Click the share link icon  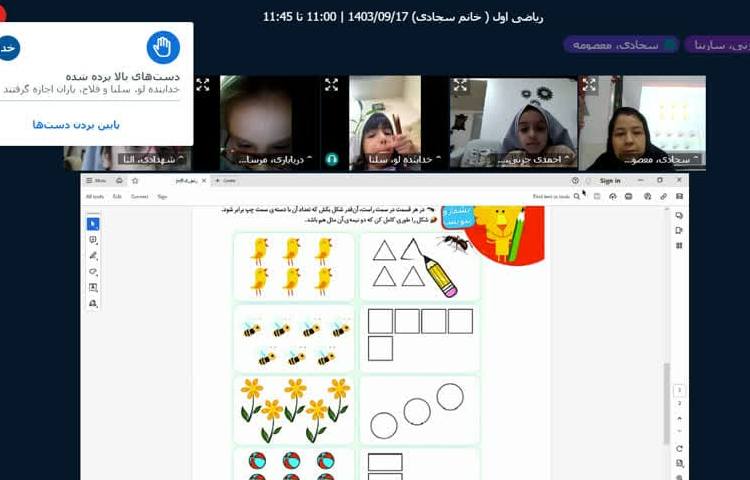[663, 196]
